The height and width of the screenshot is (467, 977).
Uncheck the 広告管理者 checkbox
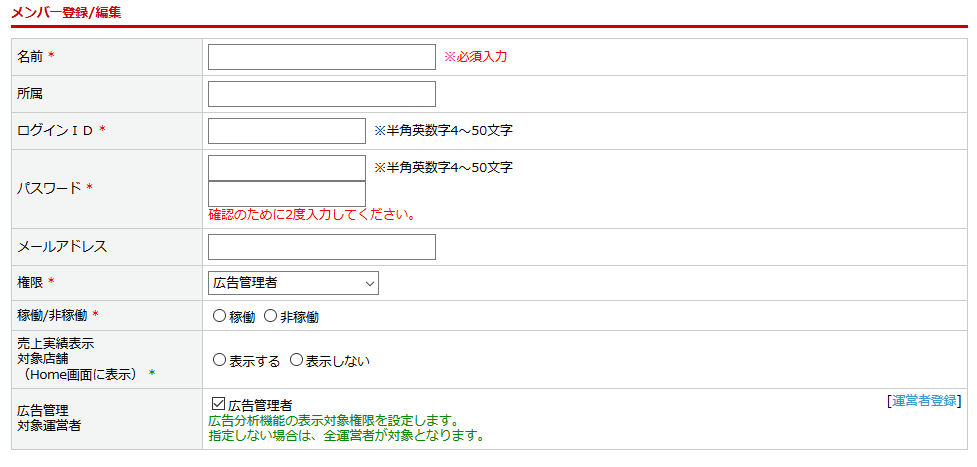tap(219, 404)
